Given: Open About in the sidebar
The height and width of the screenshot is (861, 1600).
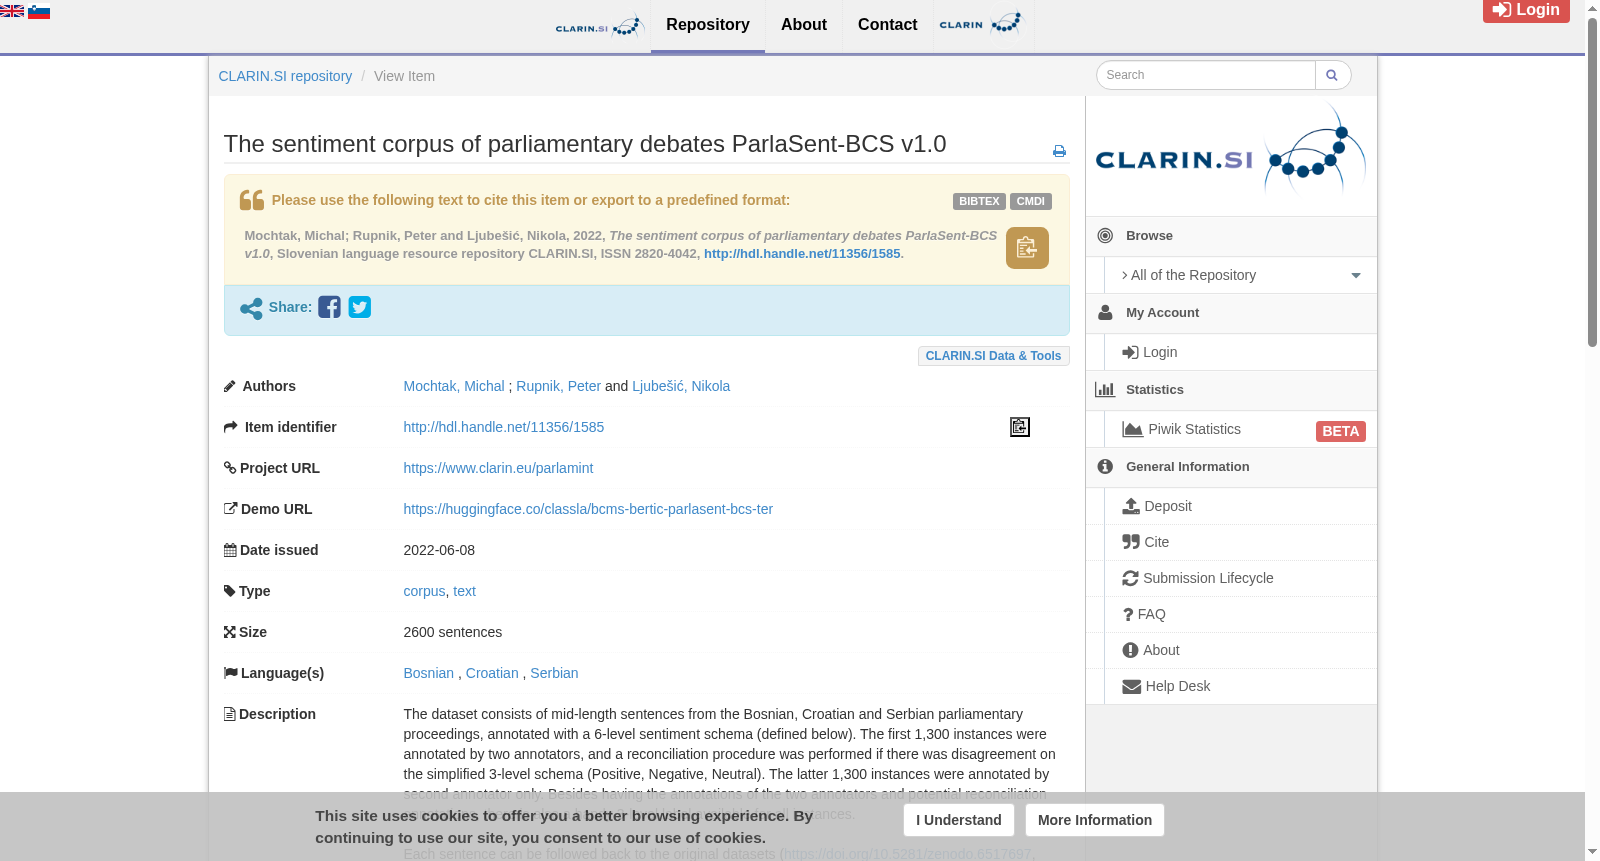Looking at the screenshot, I should 1241,650.
